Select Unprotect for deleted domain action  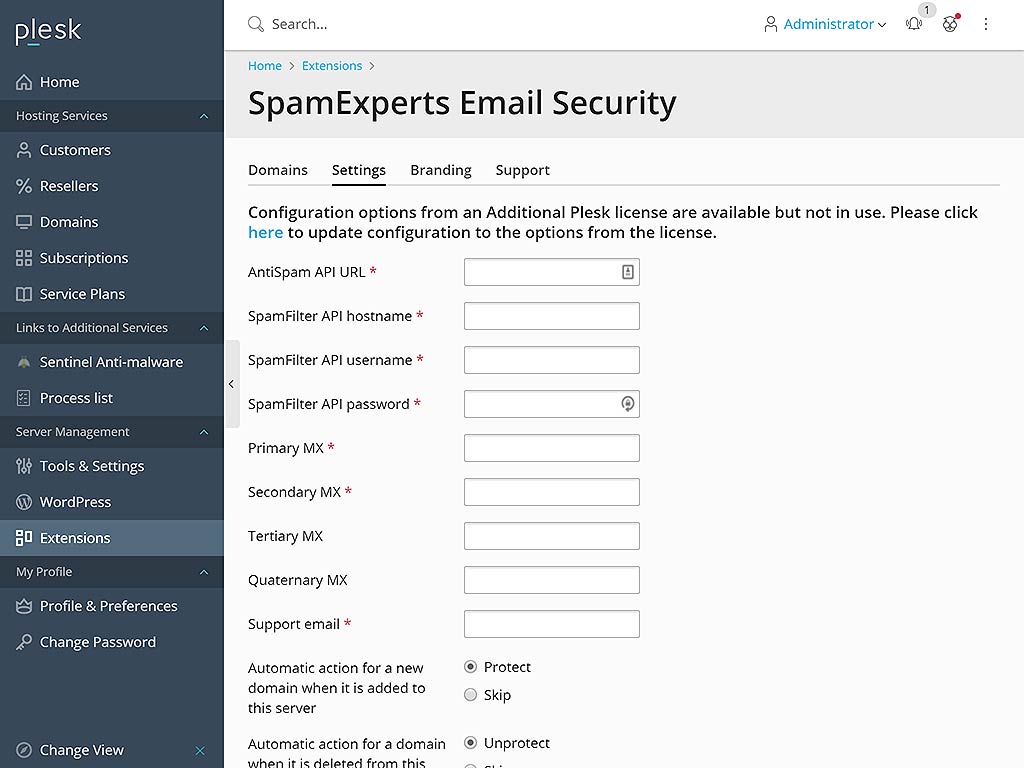[470, 743]
